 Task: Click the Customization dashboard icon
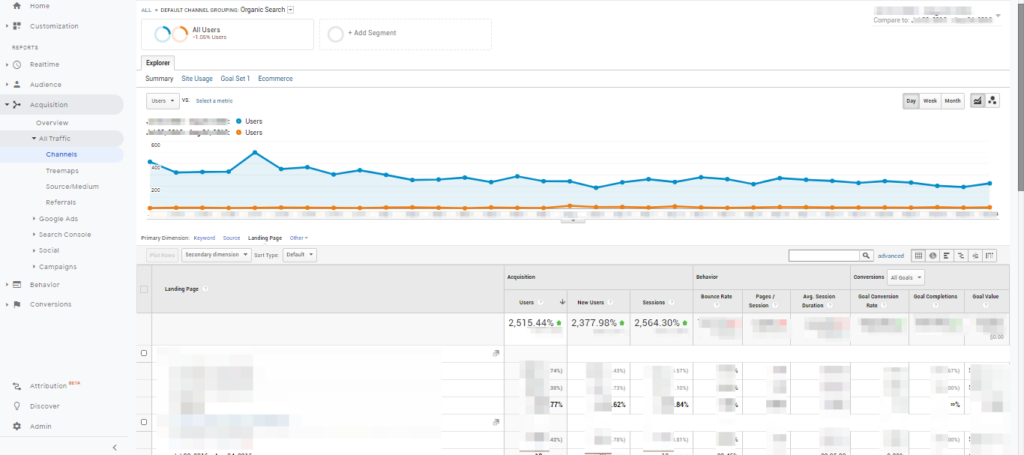[17, 26]
